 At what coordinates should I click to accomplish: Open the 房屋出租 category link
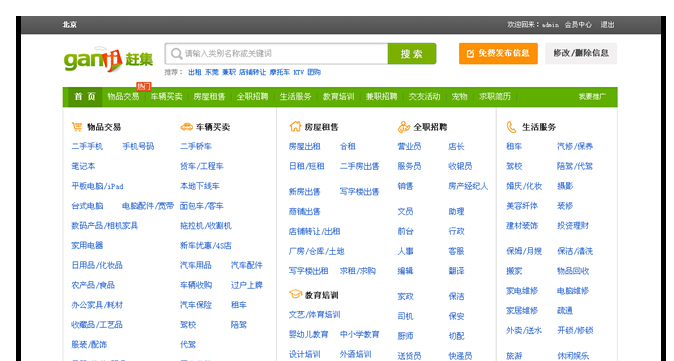pyautogui.click(x=305, y=147)
